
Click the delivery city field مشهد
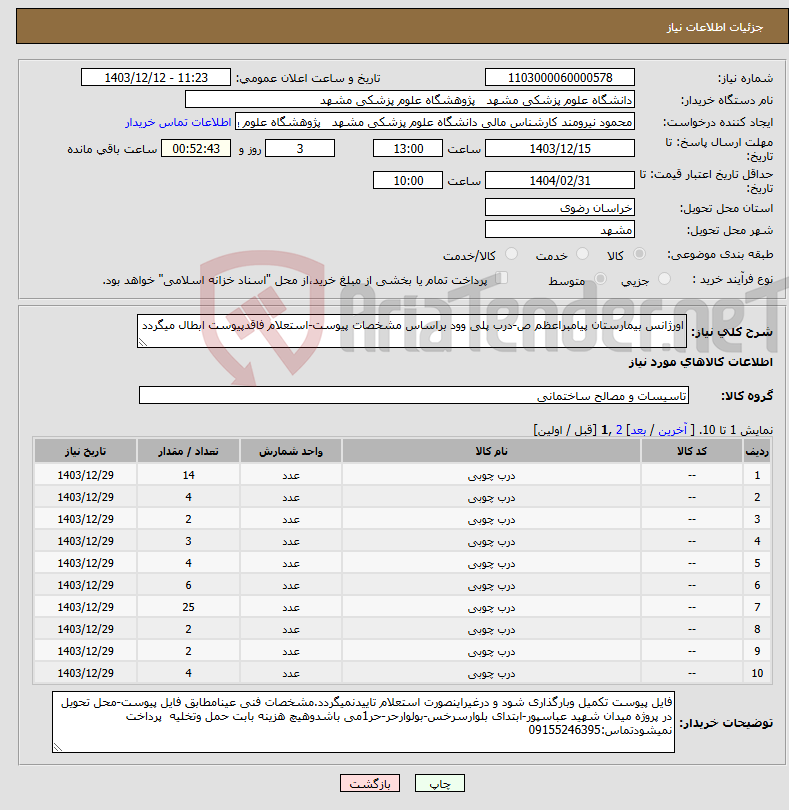pyautogui.click(x=560, y=229)
